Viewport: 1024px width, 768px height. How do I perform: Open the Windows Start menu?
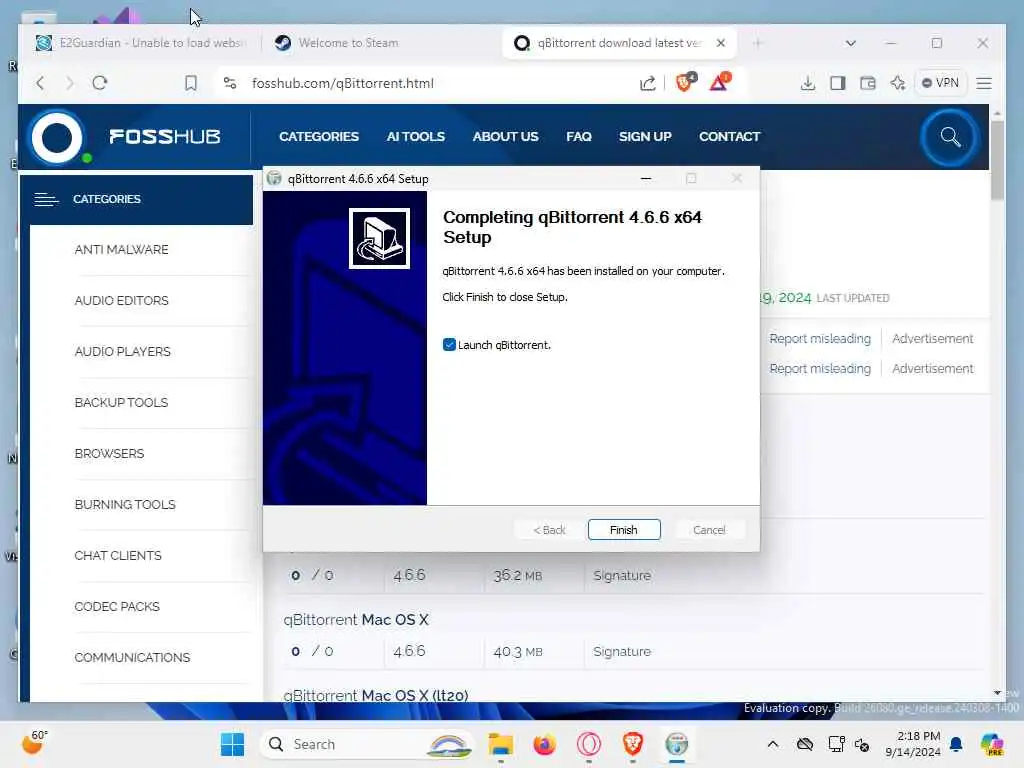(232, 744)
